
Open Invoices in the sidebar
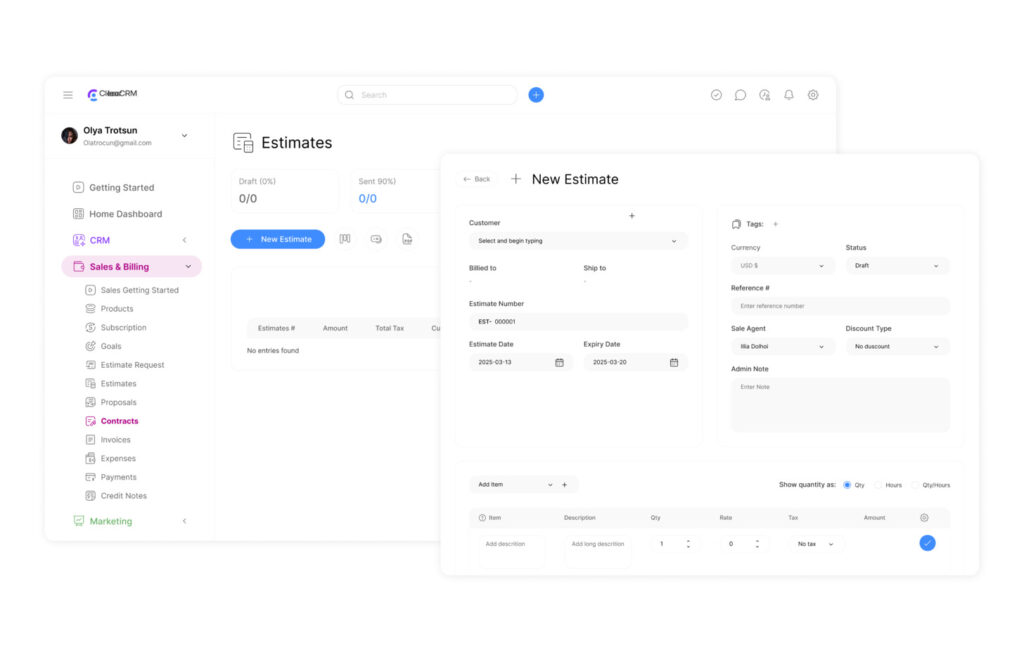click(115, 440)
